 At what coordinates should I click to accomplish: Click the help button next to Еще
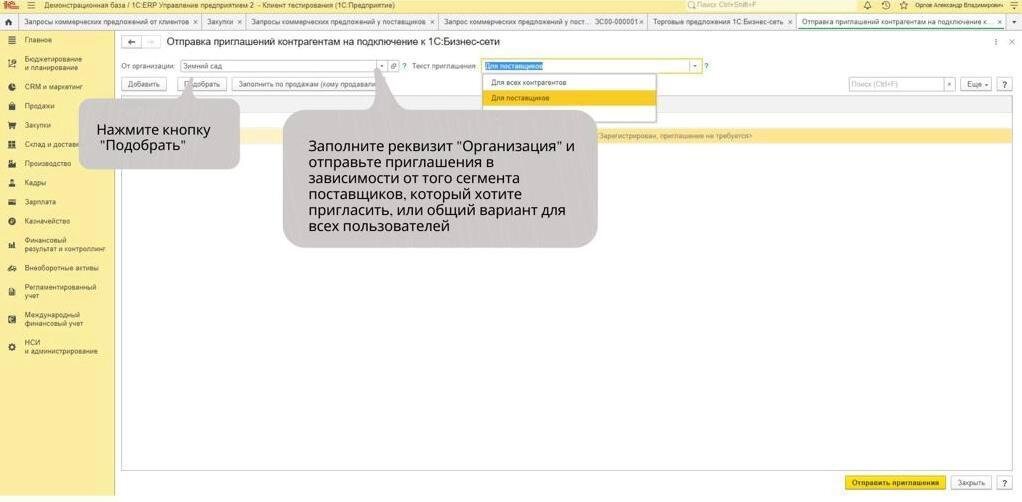(x=1004, y=85)
